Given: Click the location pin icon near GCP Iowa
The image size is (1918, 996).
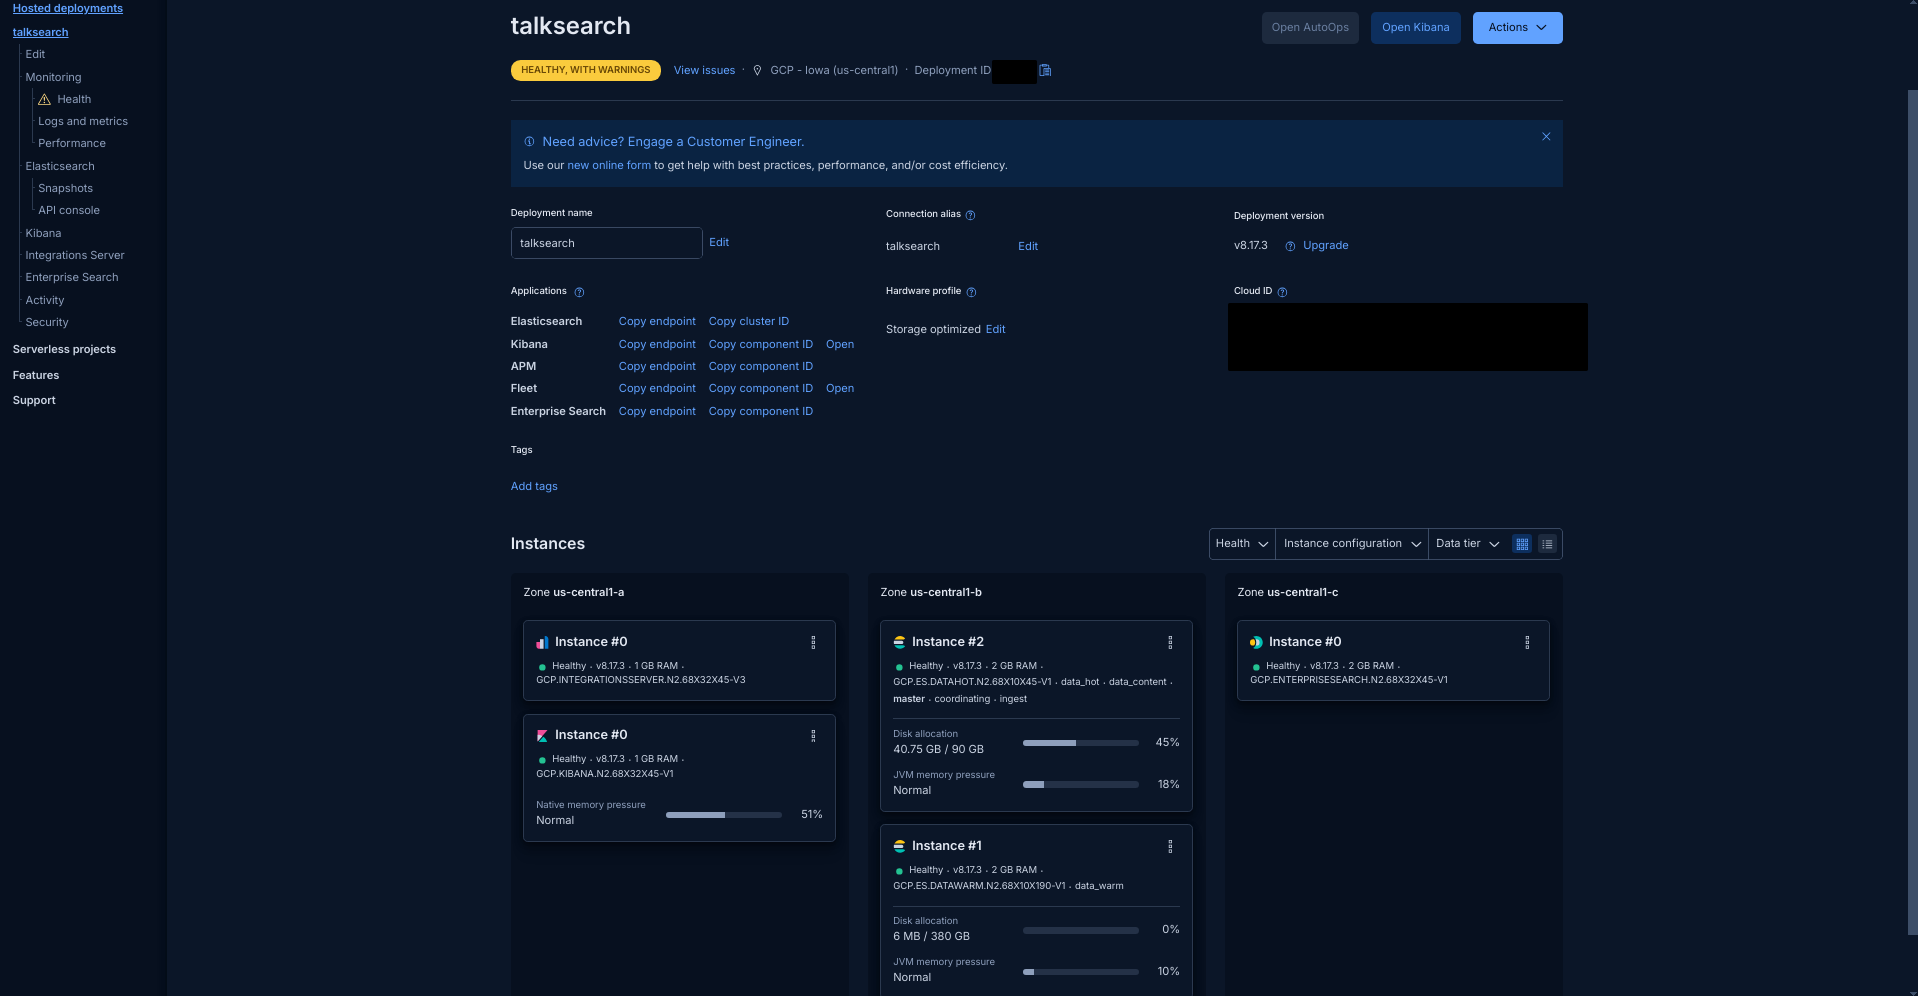Looking at the screenshot, I should (x=757, y=71).
